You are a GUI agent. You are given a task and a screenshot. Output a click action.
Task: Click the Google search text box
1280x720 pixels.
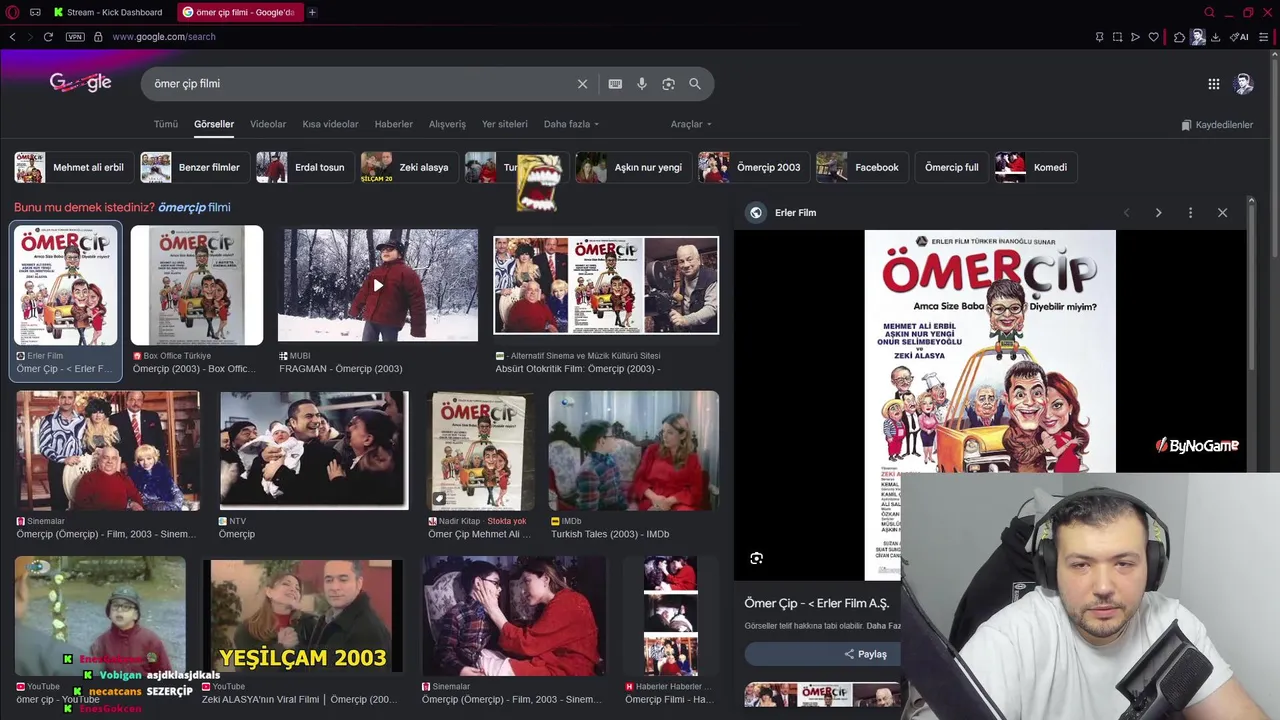point(360,84)
